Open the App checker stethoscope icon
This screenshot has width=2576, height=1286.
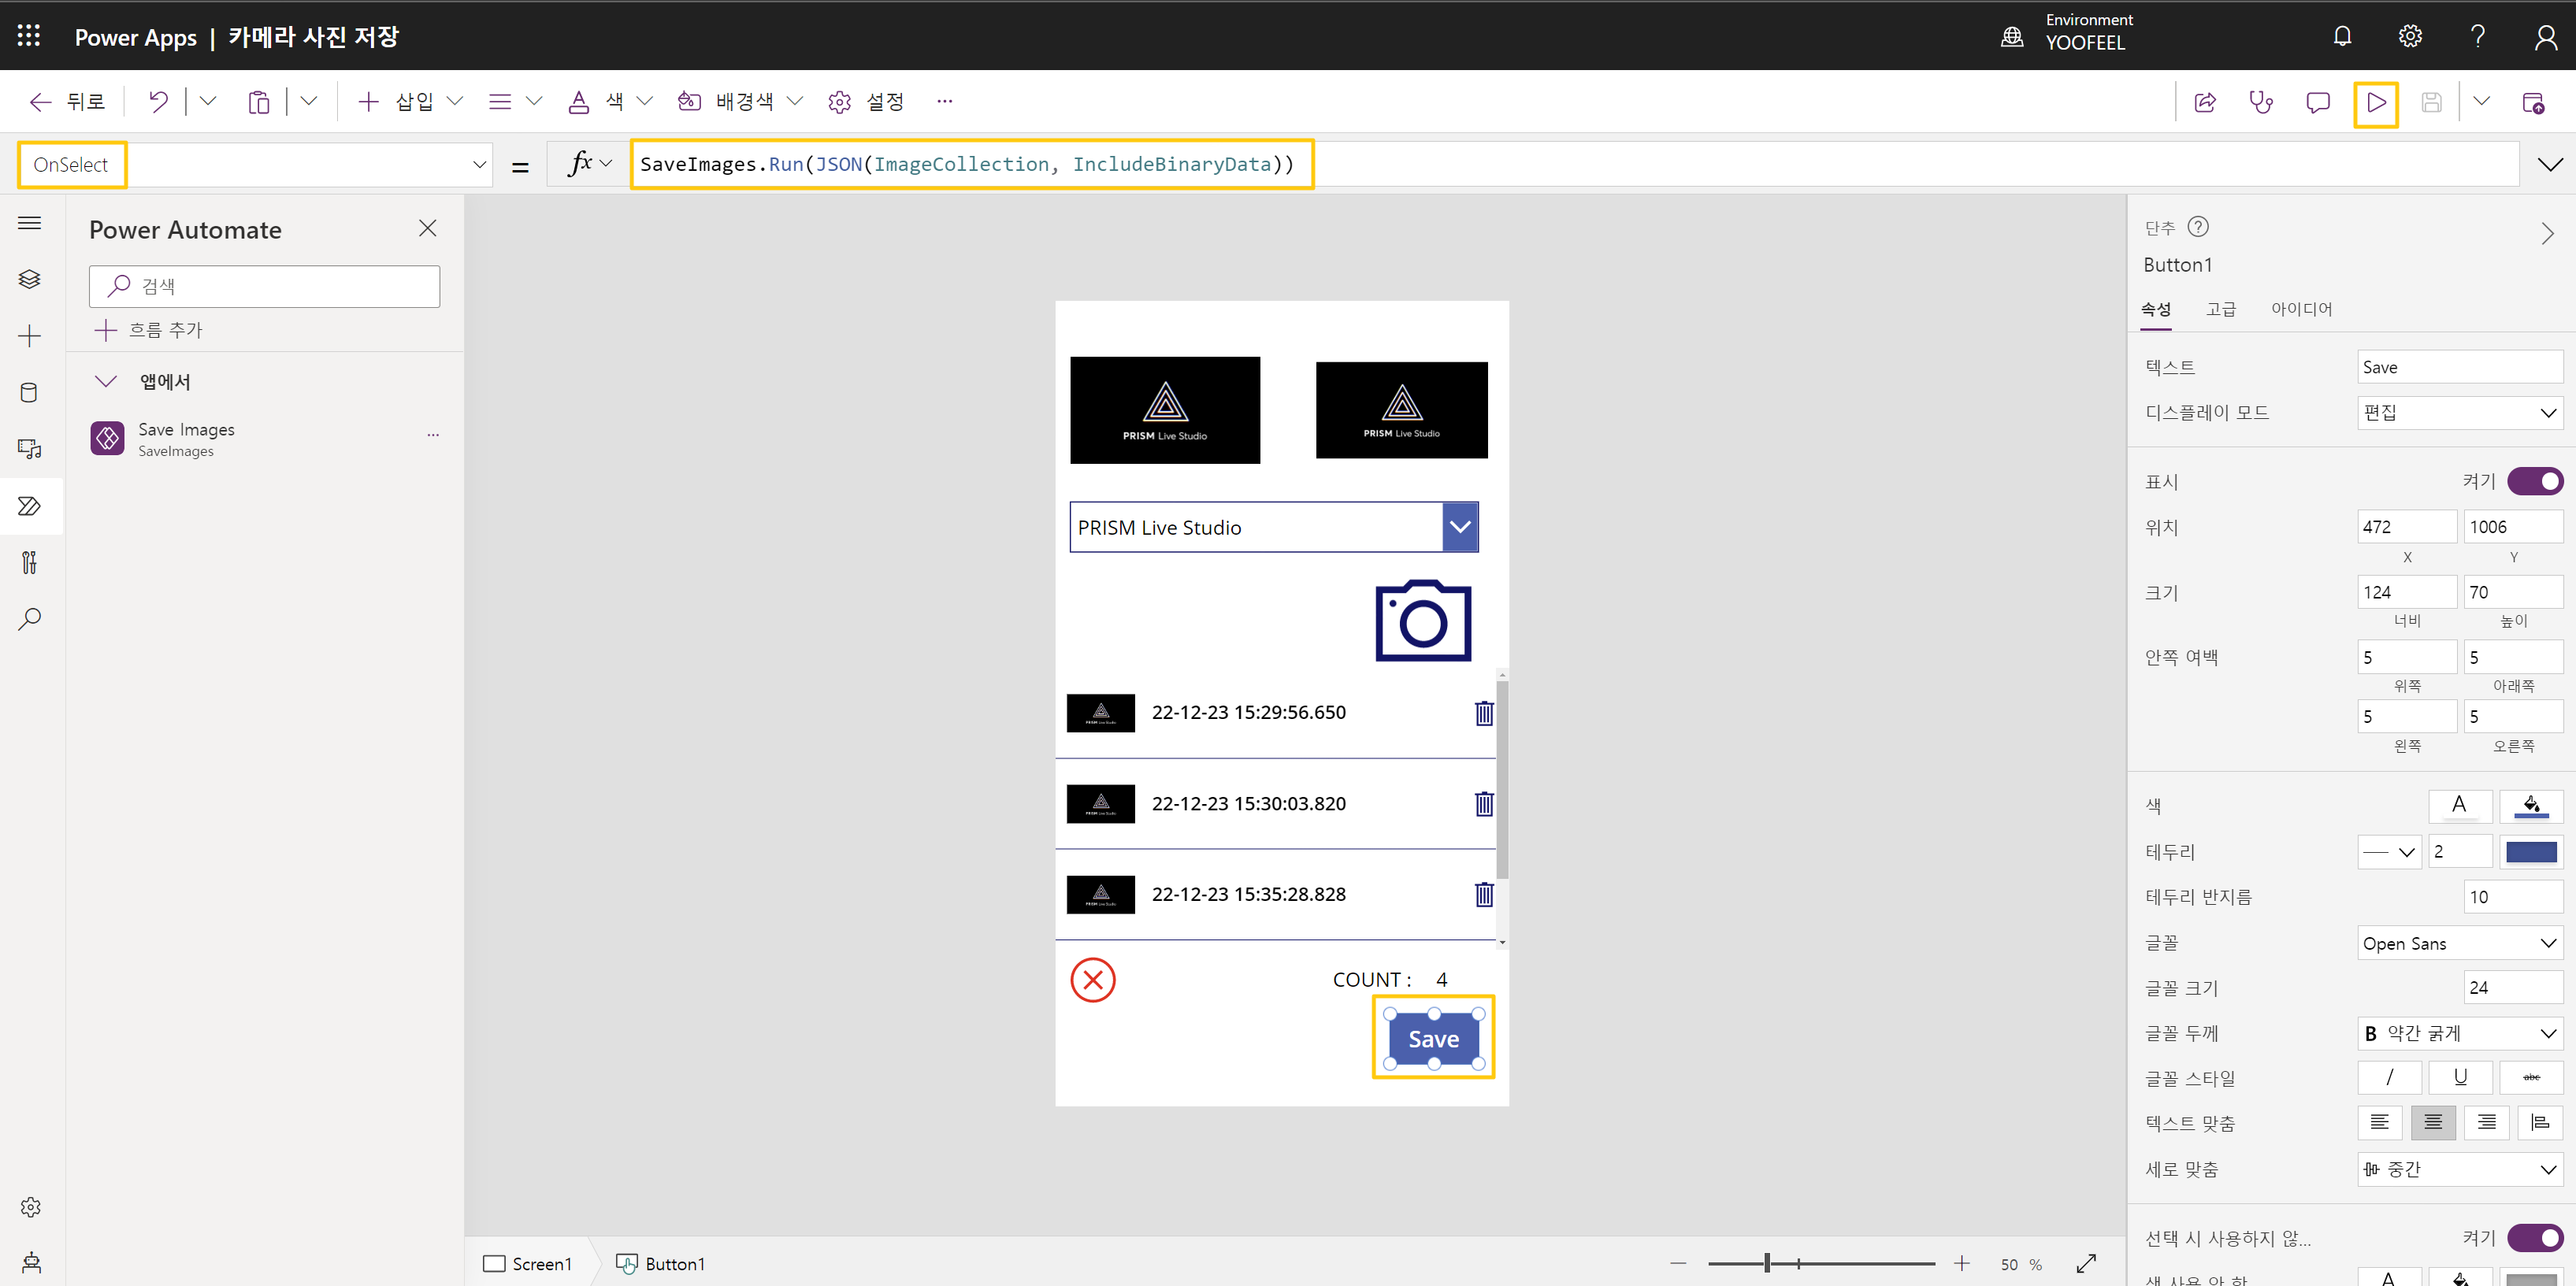pyautogui.click(x=2260, y=102)
